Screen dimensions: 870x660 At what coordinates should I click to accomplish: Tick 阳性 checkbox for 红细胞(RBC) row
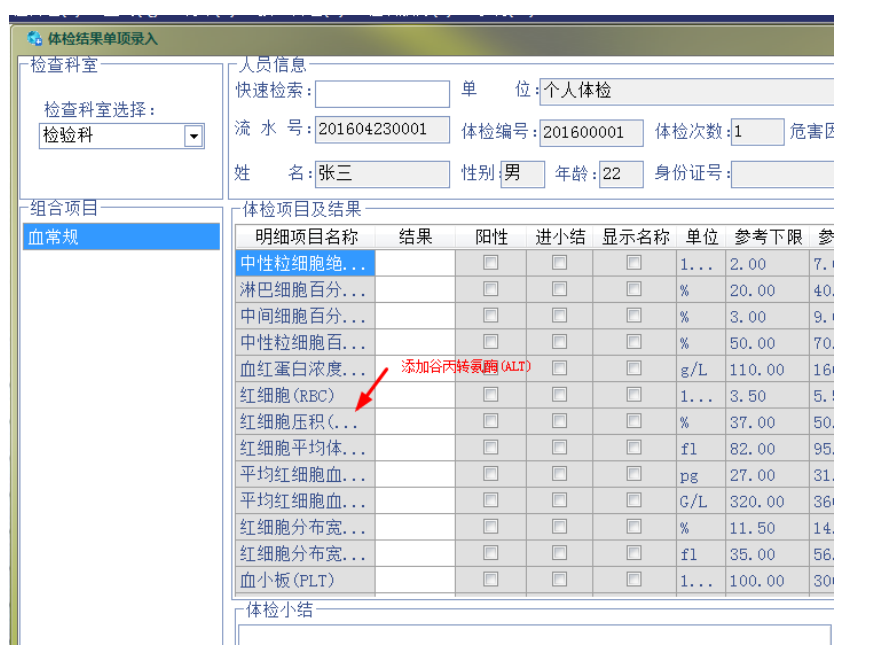point(490,394)
